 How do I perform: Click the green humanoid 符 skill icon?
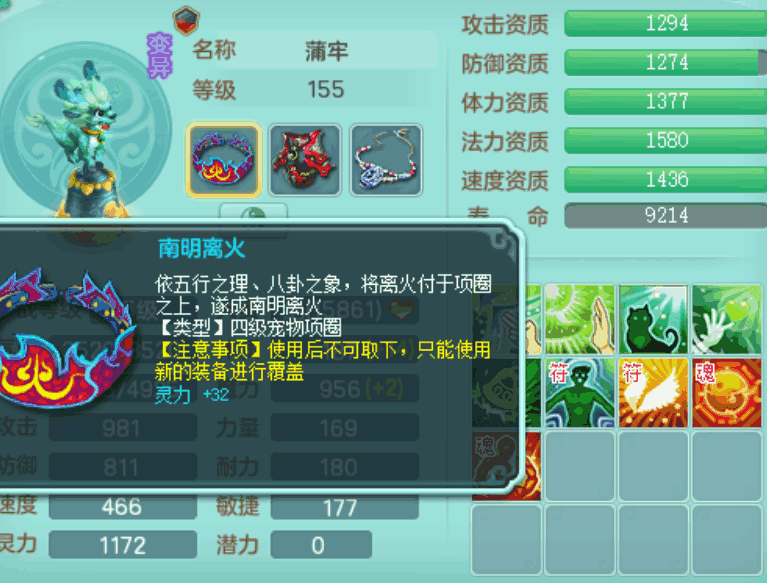pos(580,393)
